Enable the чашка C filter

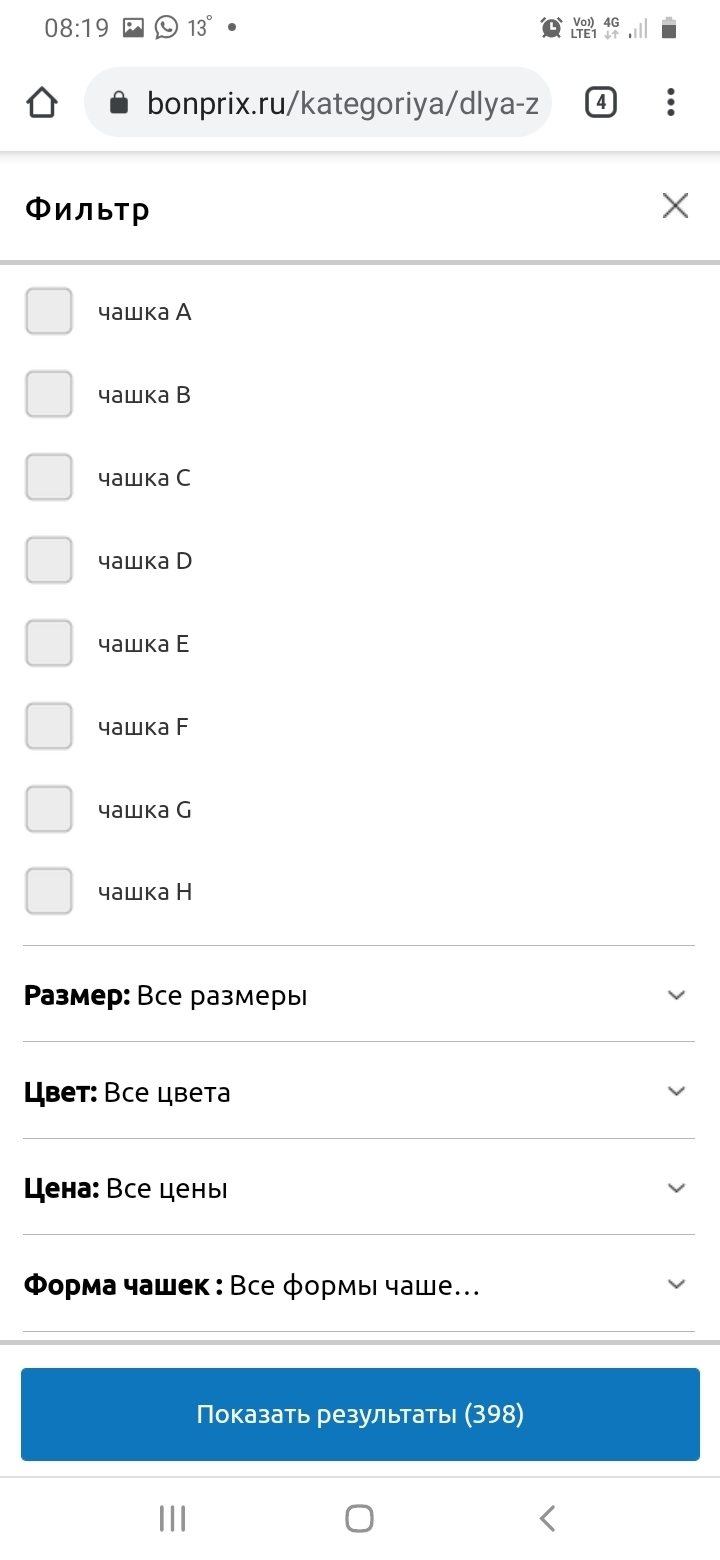pos(49,478)
